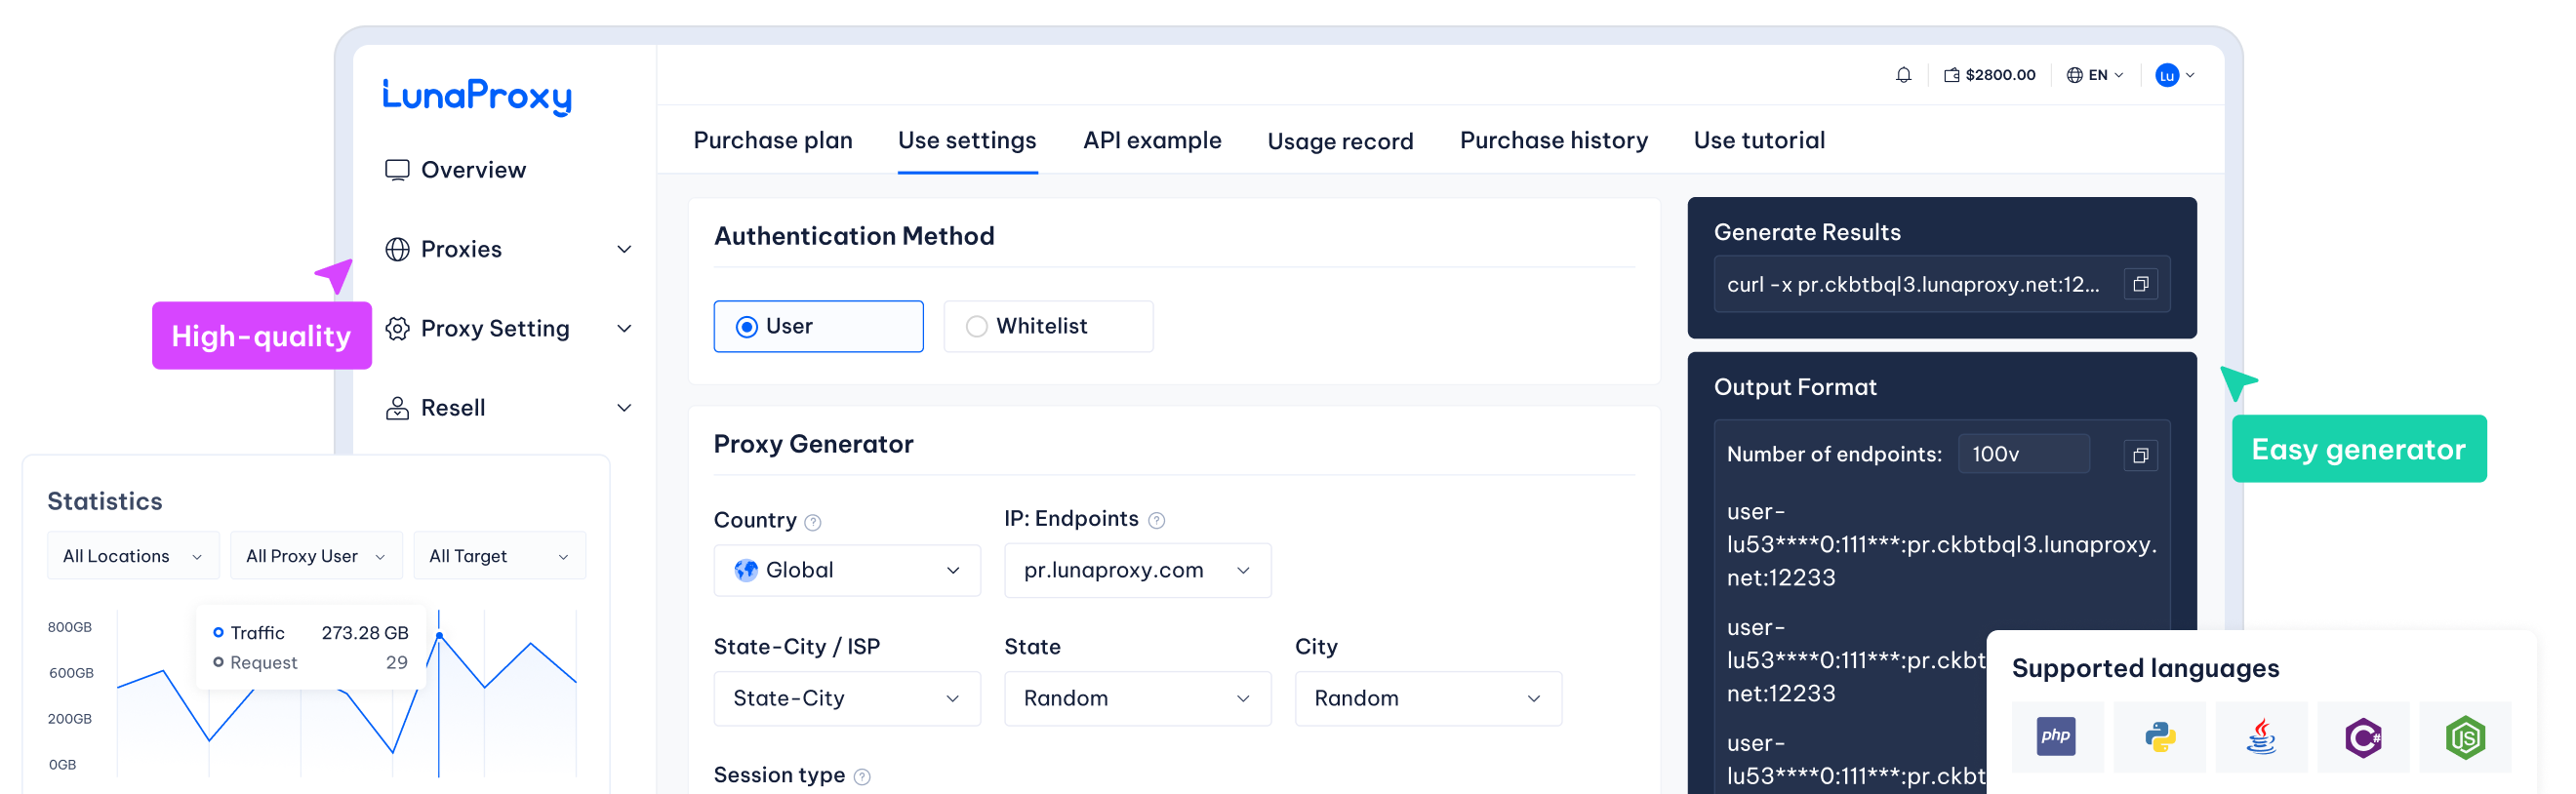
Task: Switch to the API example tab
Action: coord(1151,141)
